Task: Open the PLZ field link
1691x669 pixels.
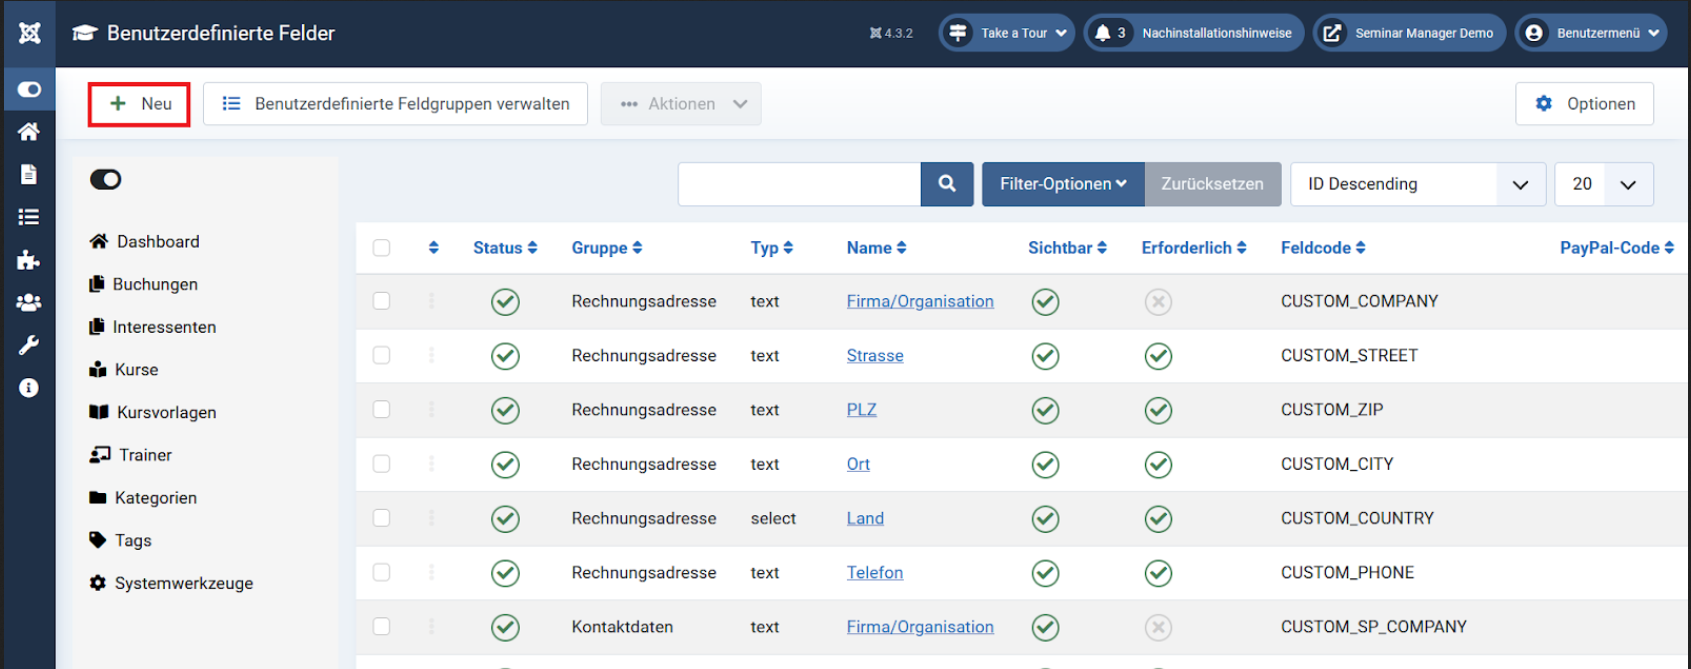Action: 861,410
